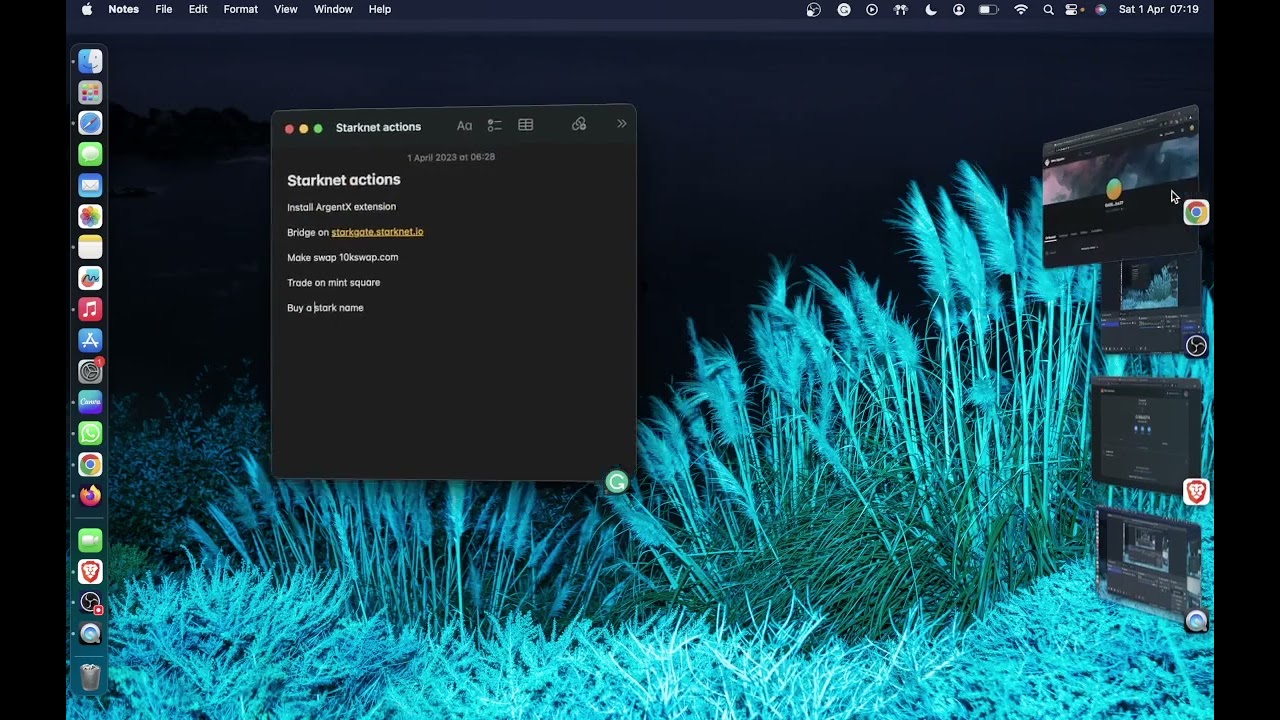Launch Canva from the Dock
The width and height of the screenshot is (1280, 720).
[90, 403]
